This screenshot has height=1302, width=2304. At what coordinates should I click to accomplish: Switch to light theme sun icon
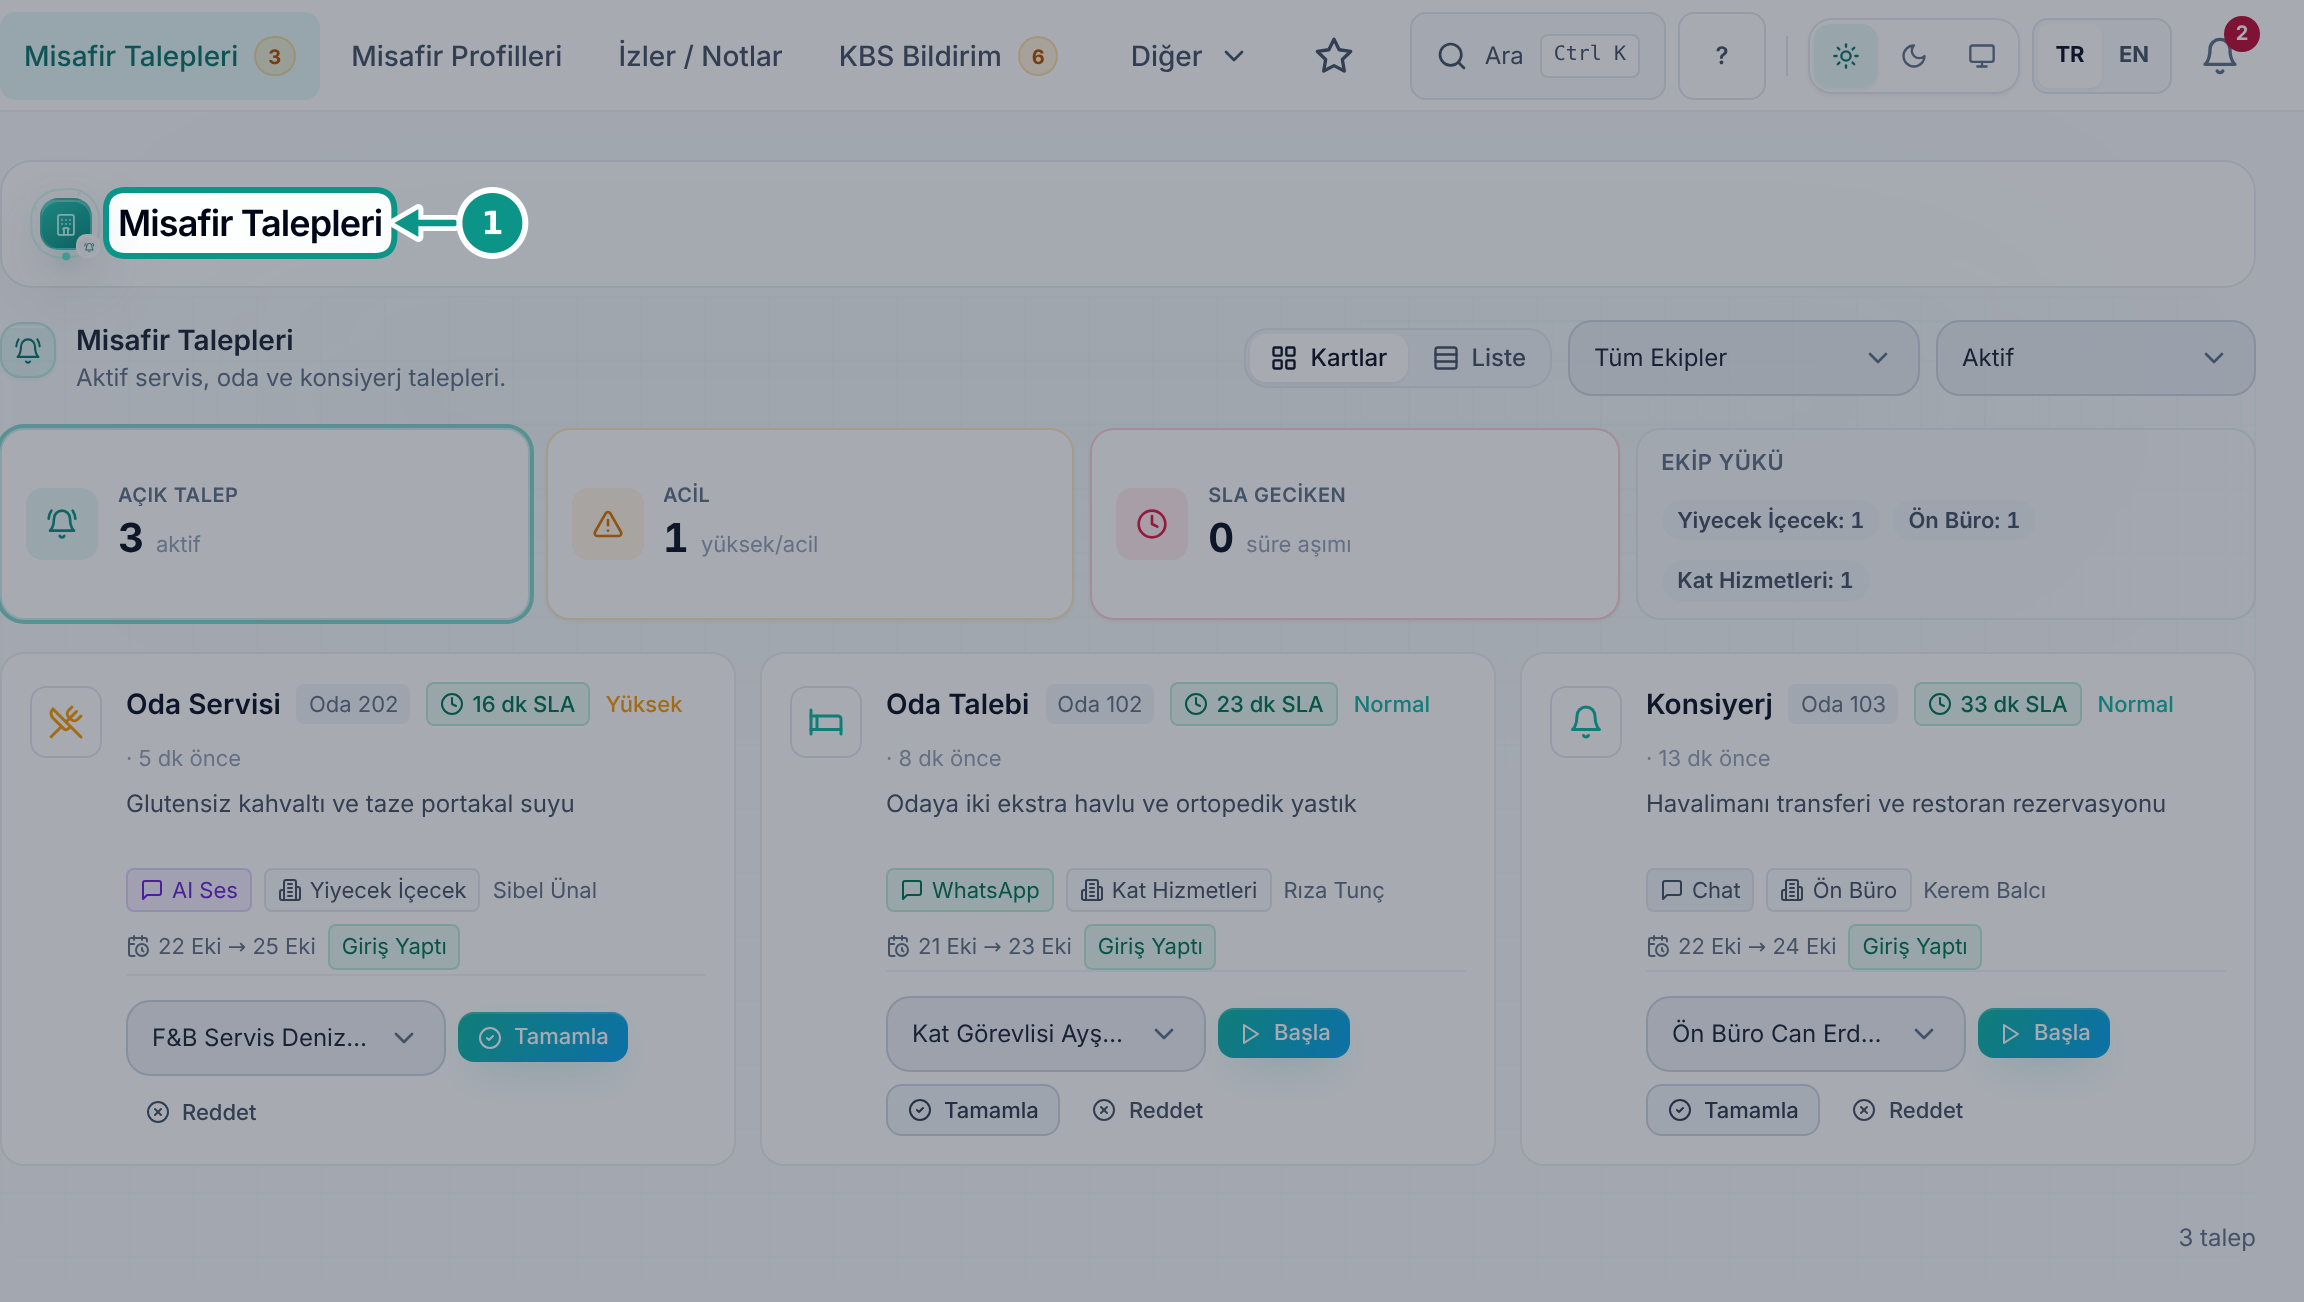[1846, 56]
